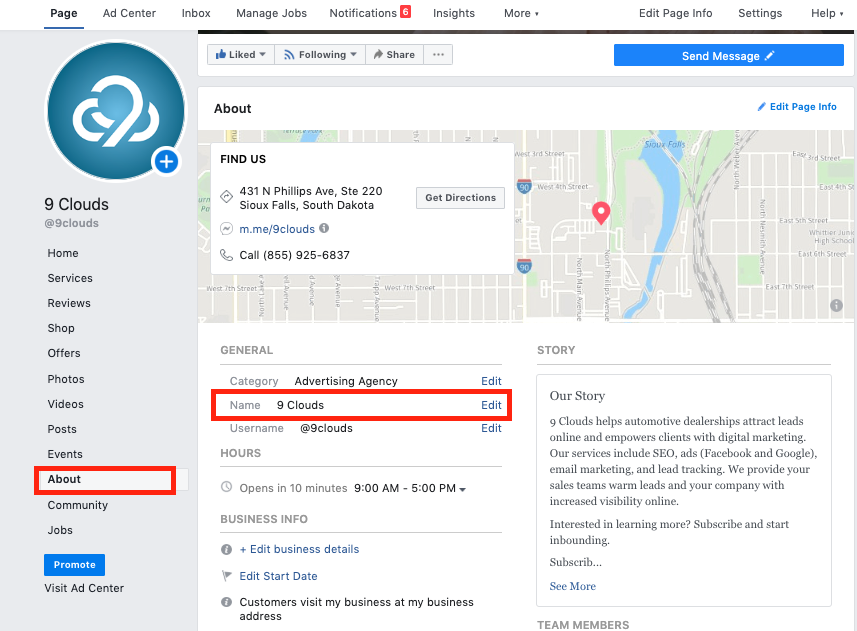Click the Get Directions button
The image size is (857, 631).
click(x=460, y=197)
